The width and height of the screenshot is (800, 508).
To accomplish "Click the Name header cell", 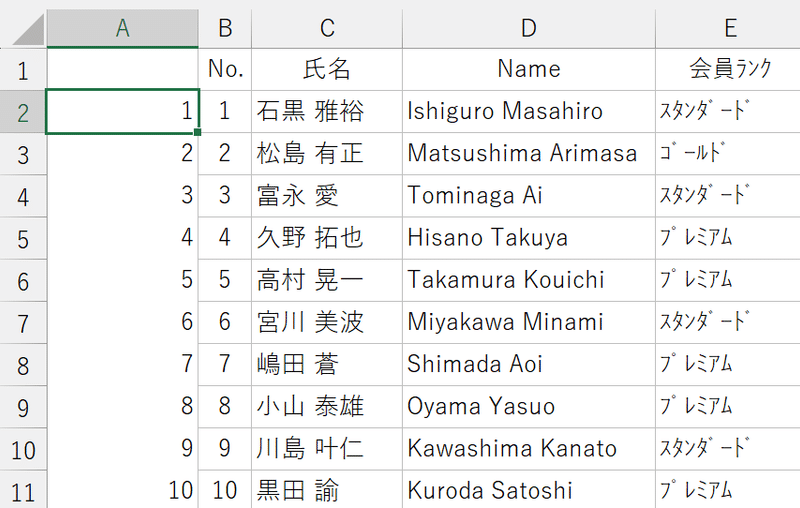I will coord(529,69).
